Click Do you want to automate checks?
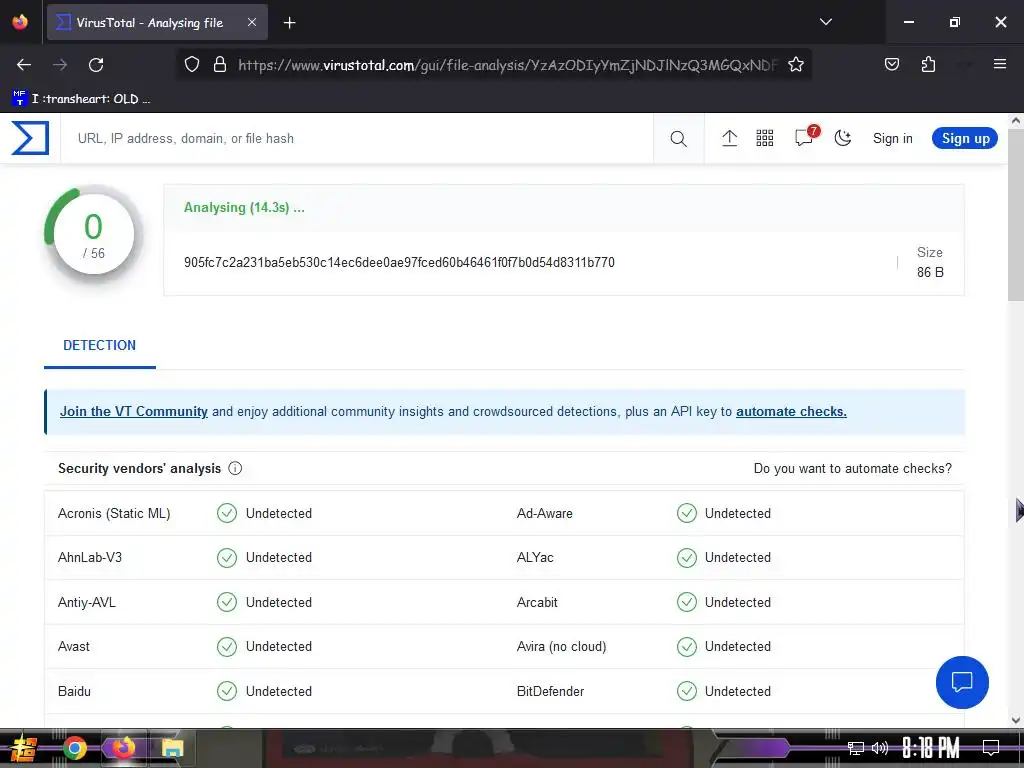 tap(852, 468)
